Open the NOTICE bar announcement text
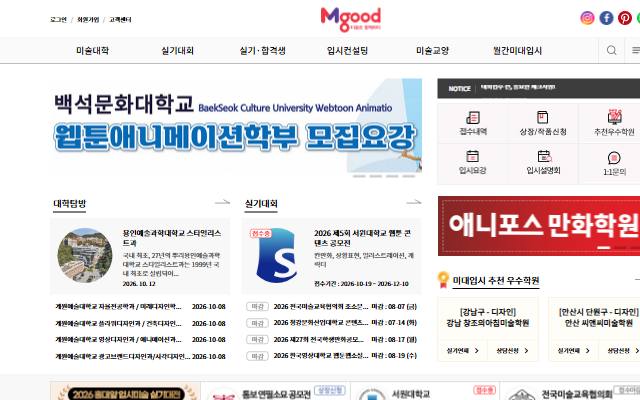This screenshot has width=640, height=400. (518, 87)
